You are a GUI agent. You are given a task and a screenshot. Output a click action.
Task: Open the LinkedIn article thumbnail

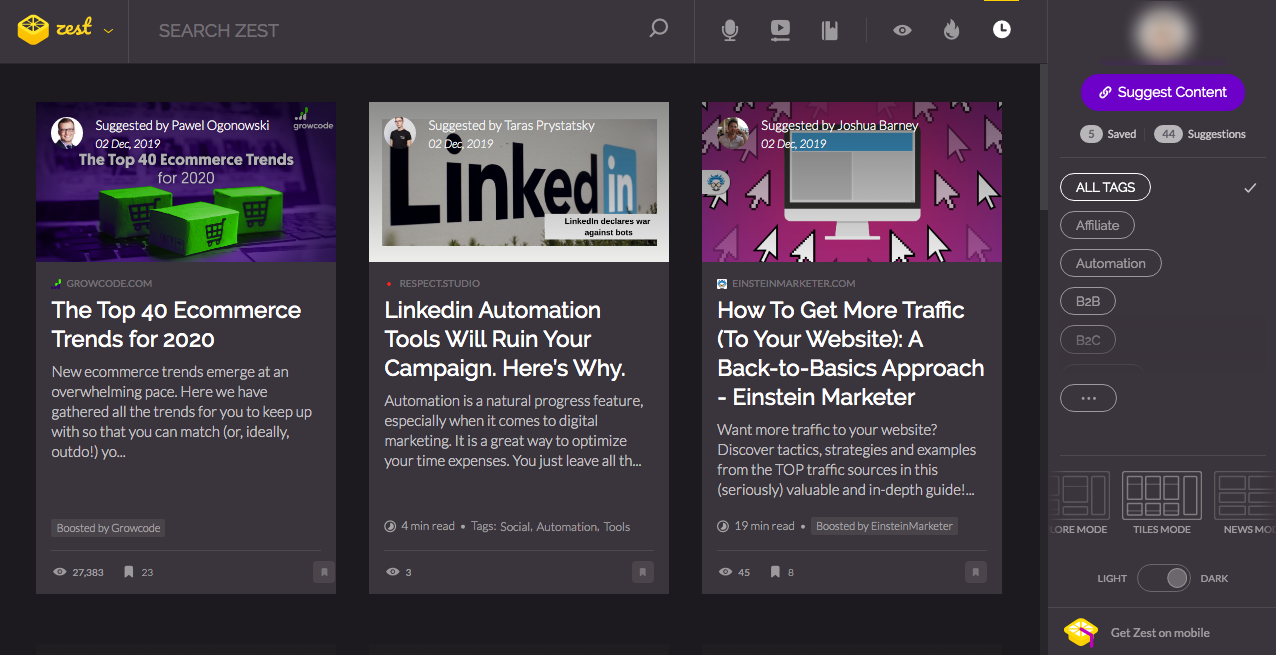[519, 182]
